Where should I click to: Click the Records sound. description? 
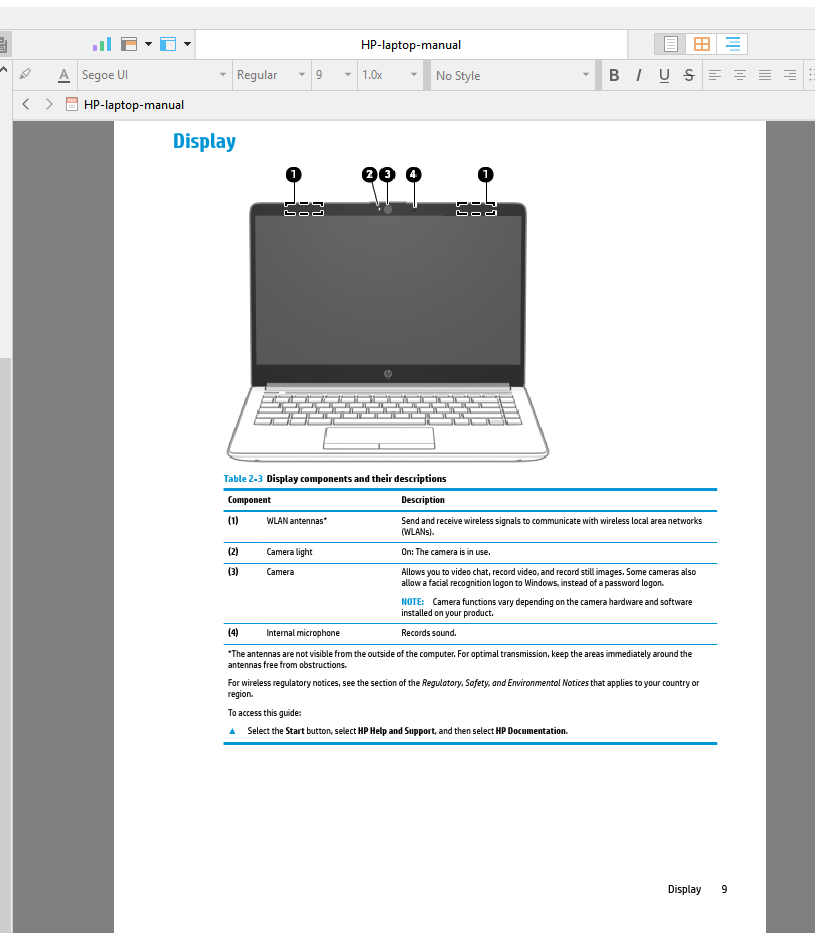tap(428, 633)
